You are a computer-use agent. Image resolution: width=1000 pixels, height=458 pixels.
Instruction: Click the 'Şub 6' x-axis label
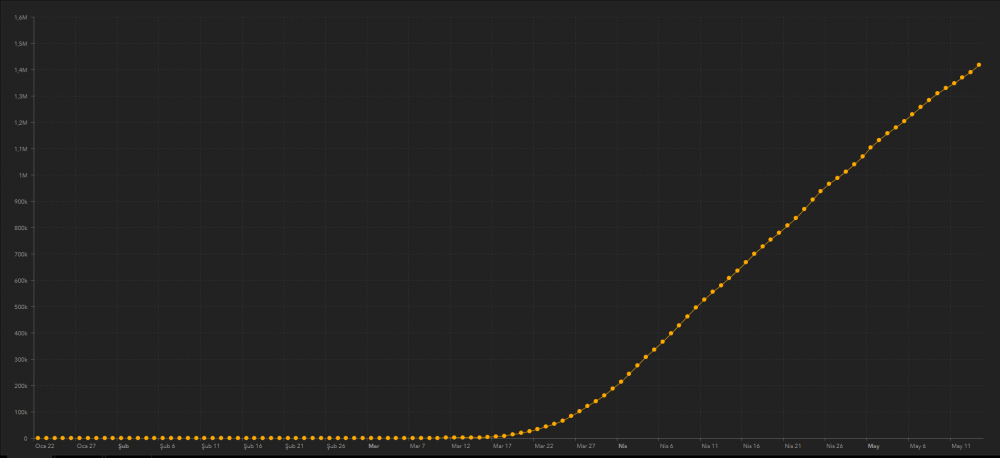[167, 447]
